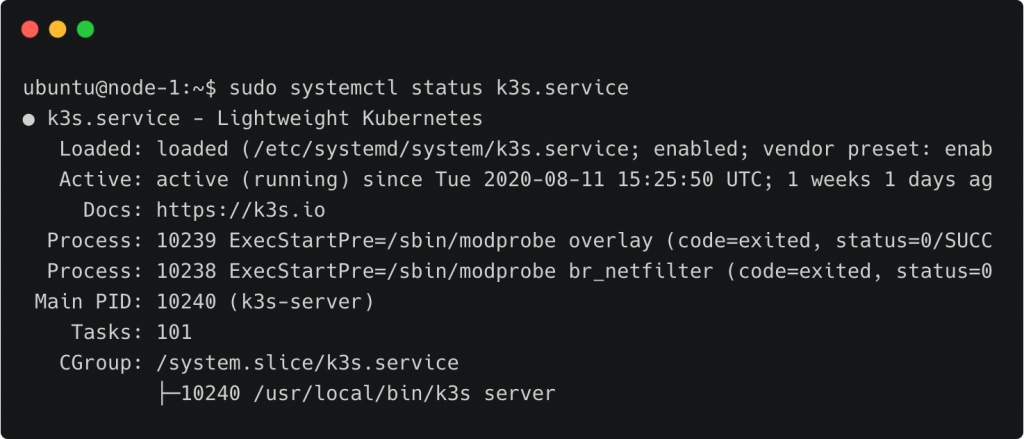The width and height of the screenshot is (1024, 439).
Task: Click the /usr/local/bin/k3s server process entry
Action: (x=404, y=393)
